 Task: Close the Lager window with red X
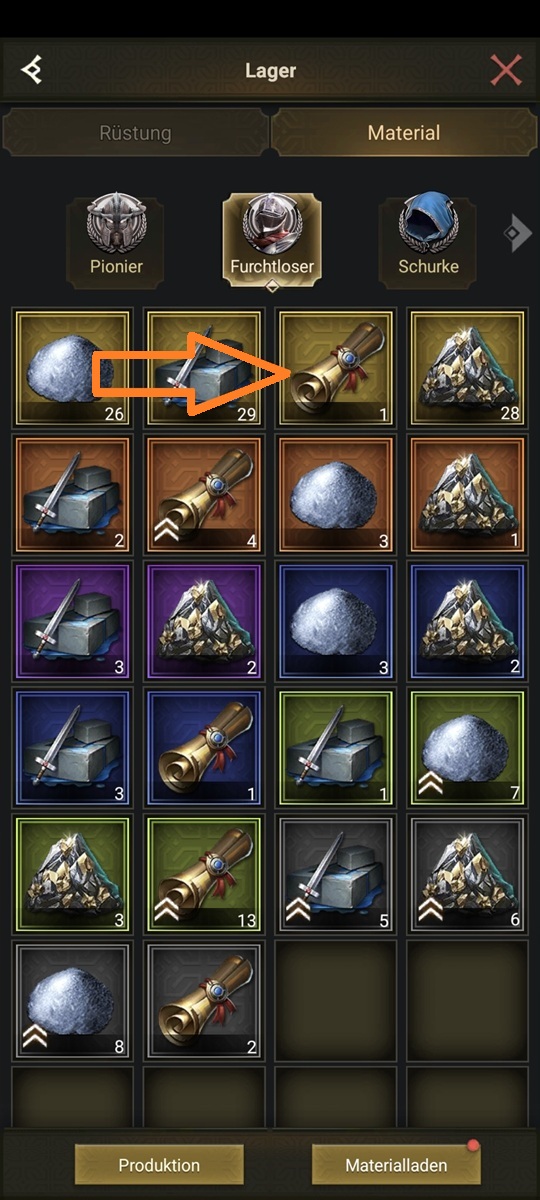506,71
